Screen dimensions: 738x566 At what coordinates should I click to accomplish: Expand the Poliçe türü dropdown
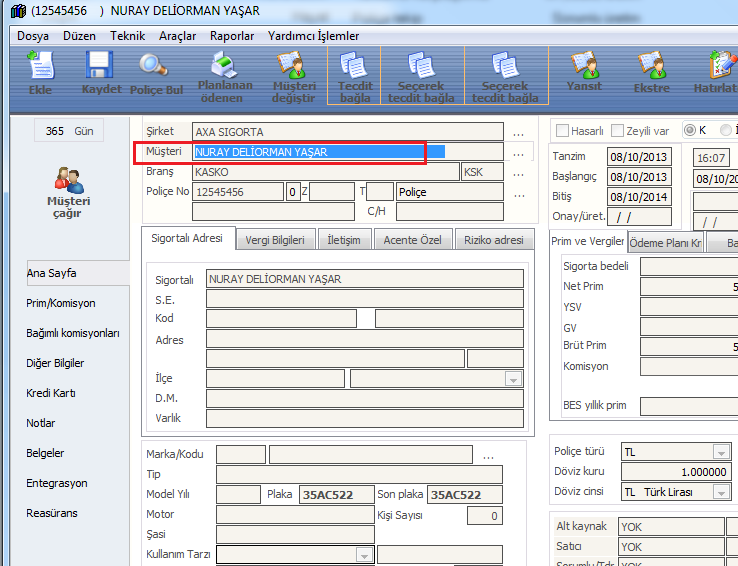[720, 452]
